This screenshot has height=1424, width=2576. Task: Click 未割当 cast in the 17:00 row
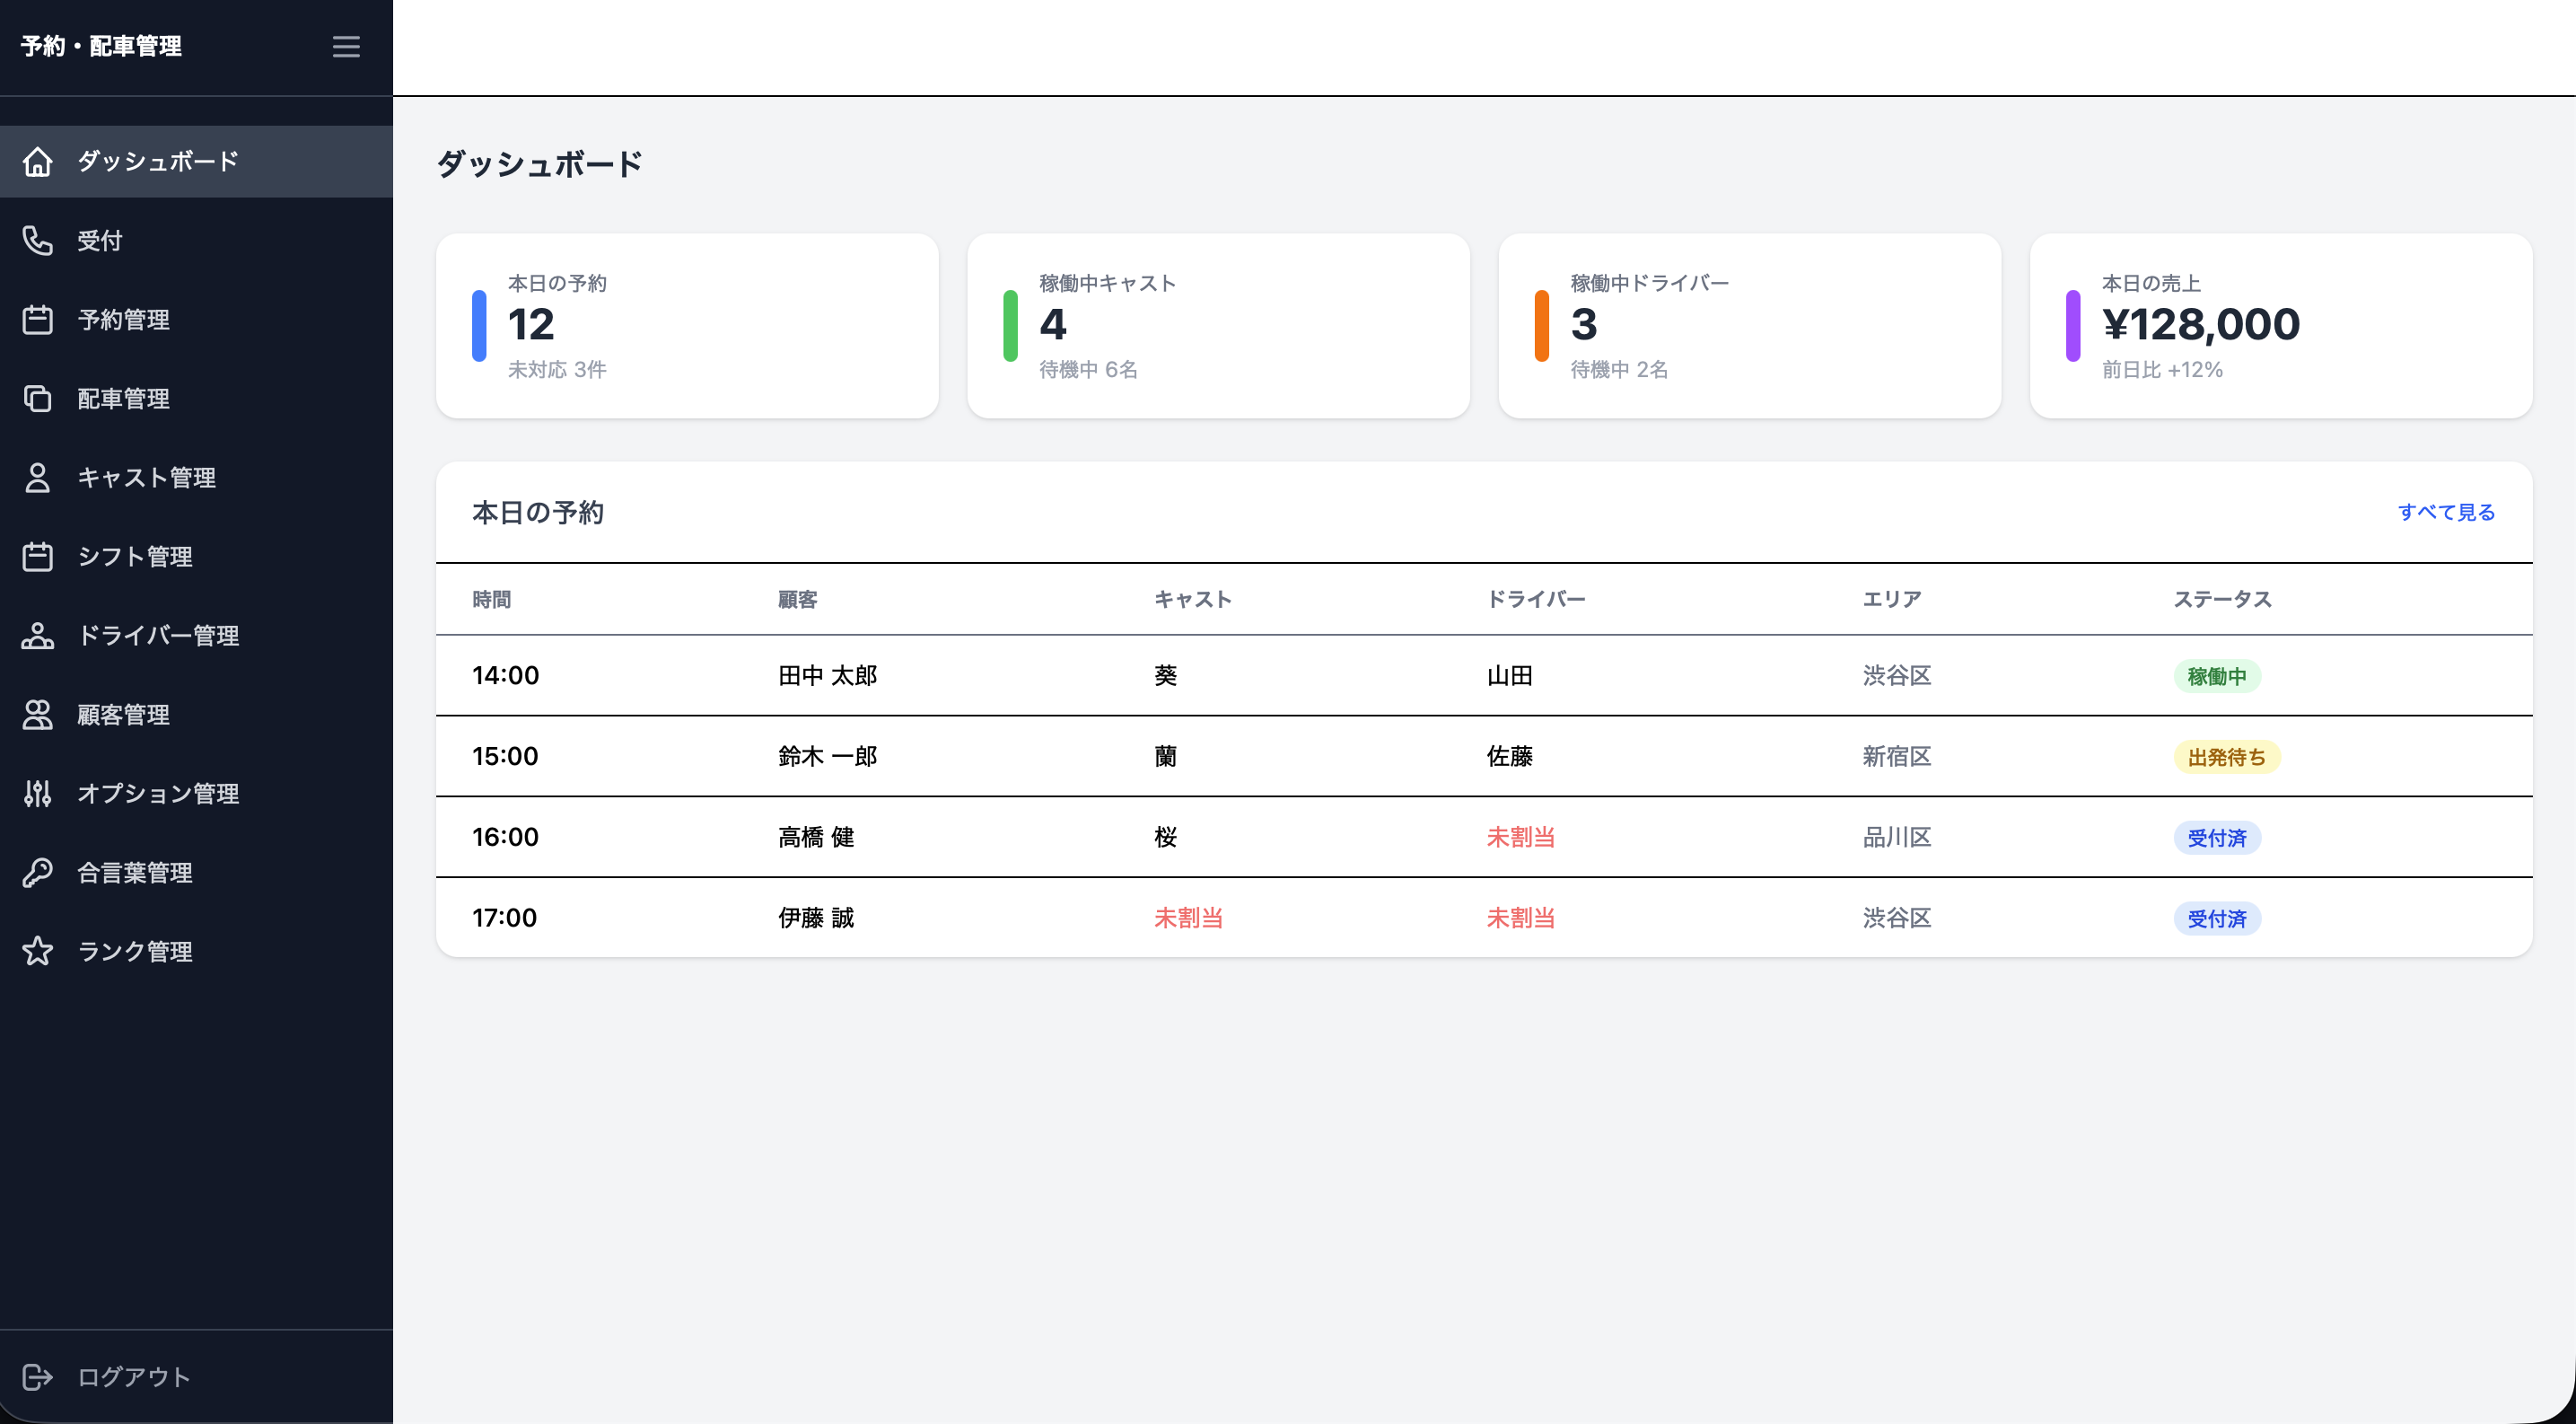(x=1188, y=918)
